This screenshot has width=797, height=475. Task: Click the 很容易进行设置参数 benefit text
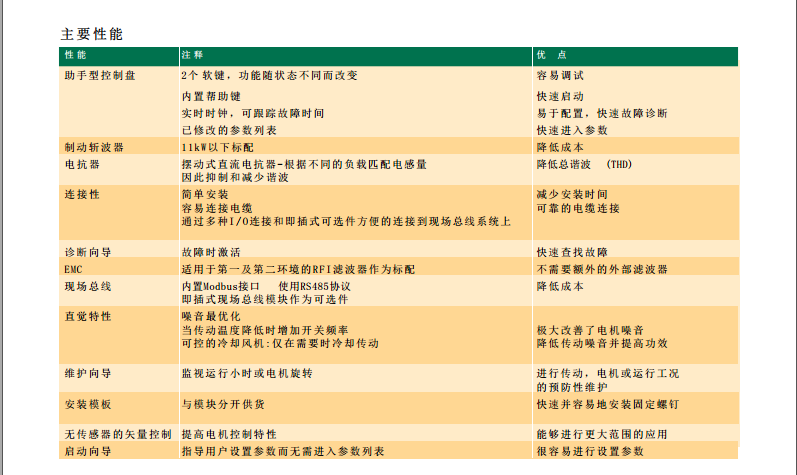coord(590,451)
